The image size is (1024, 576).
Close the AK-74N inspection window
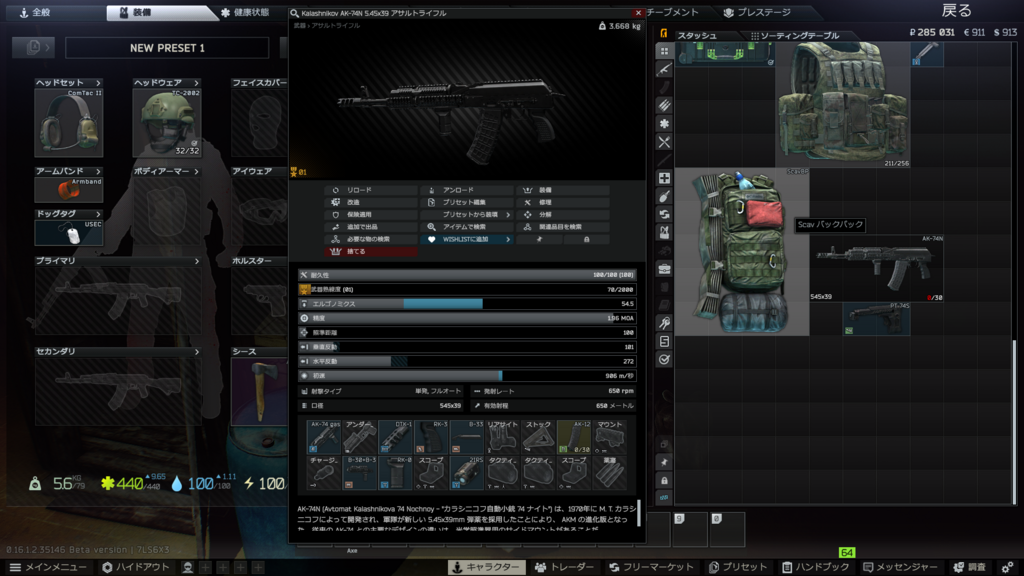point(638,13)
